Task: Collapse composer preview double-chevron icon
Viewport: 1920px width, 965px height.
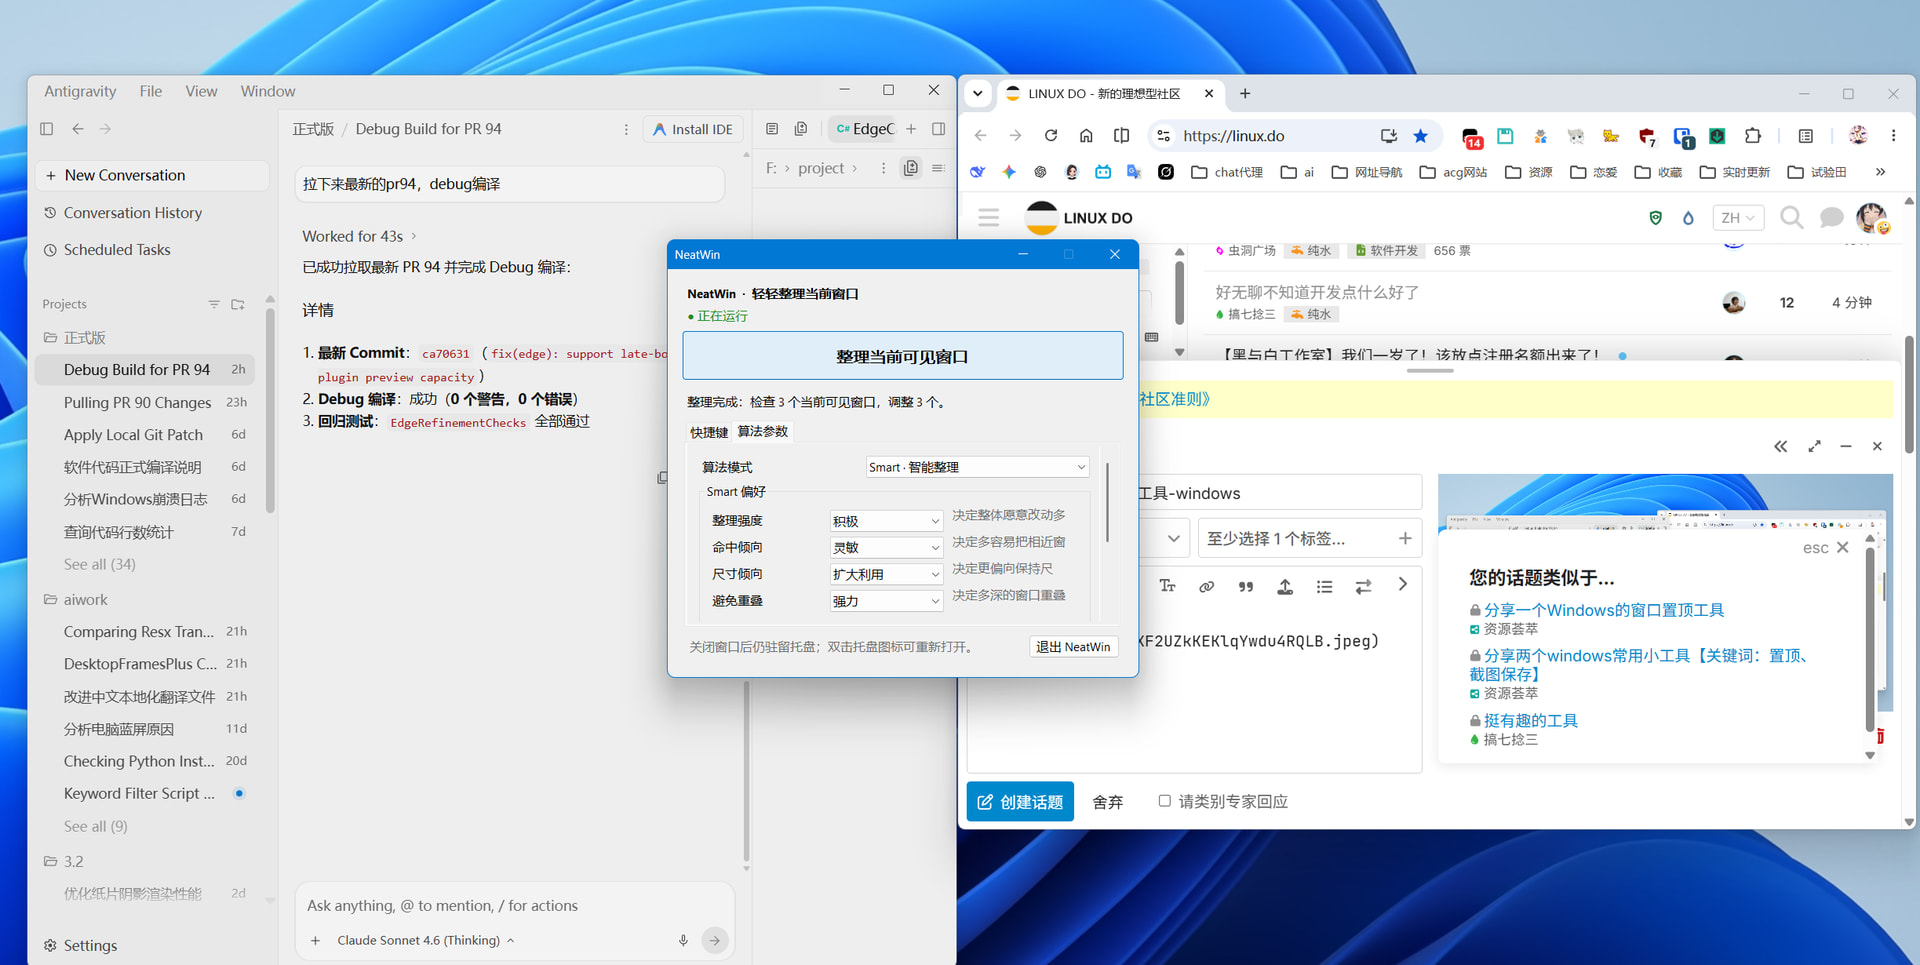Action: coord(1780,447)
